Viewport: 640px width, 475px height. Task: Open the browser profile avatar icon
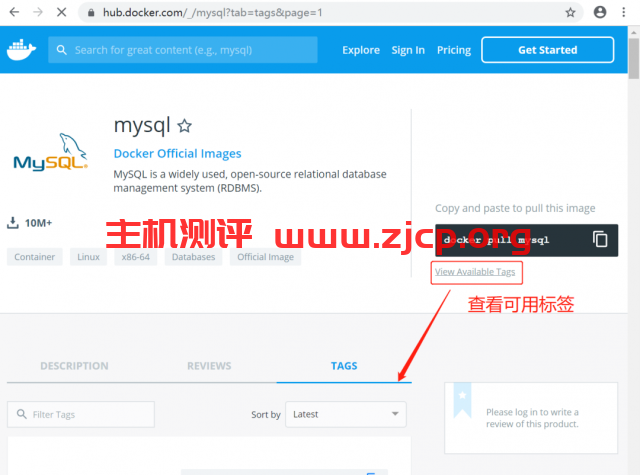[600, 12]
